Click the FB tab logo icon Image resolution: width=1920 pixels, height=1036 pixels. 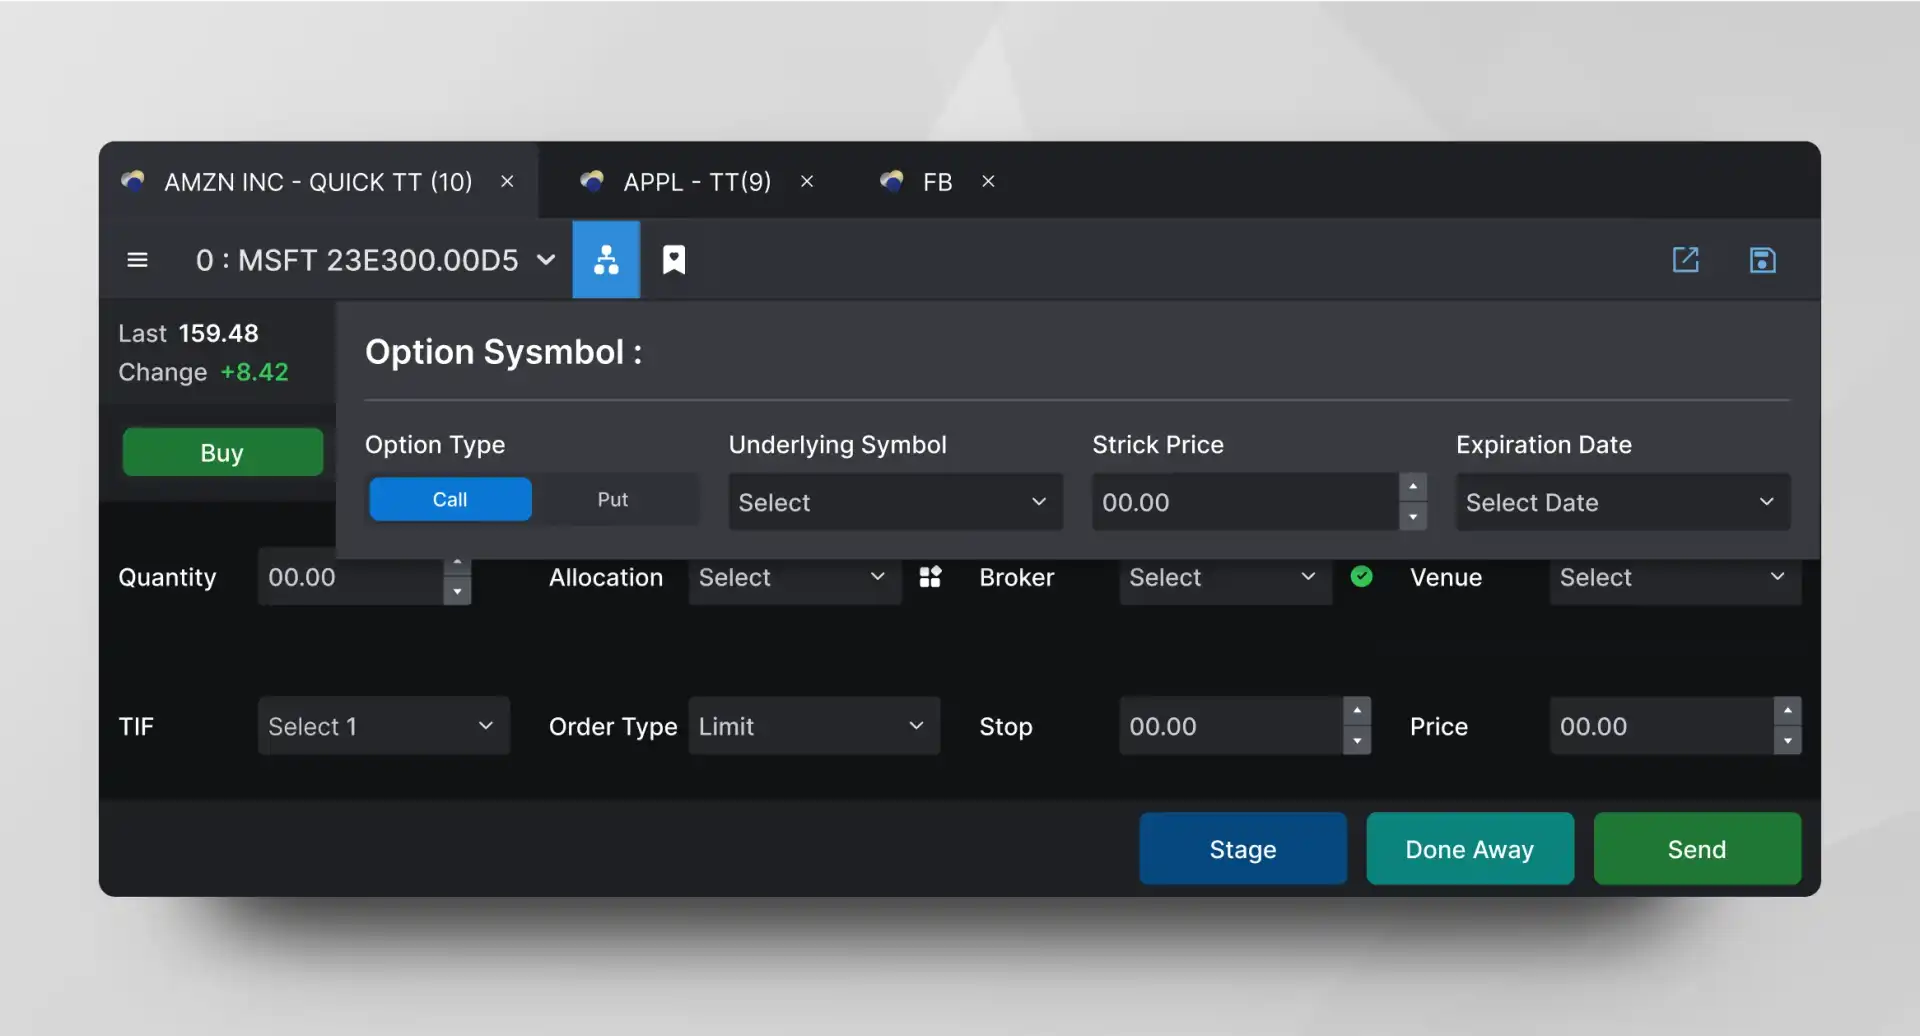pyautogui.click(x=892, y=181)
